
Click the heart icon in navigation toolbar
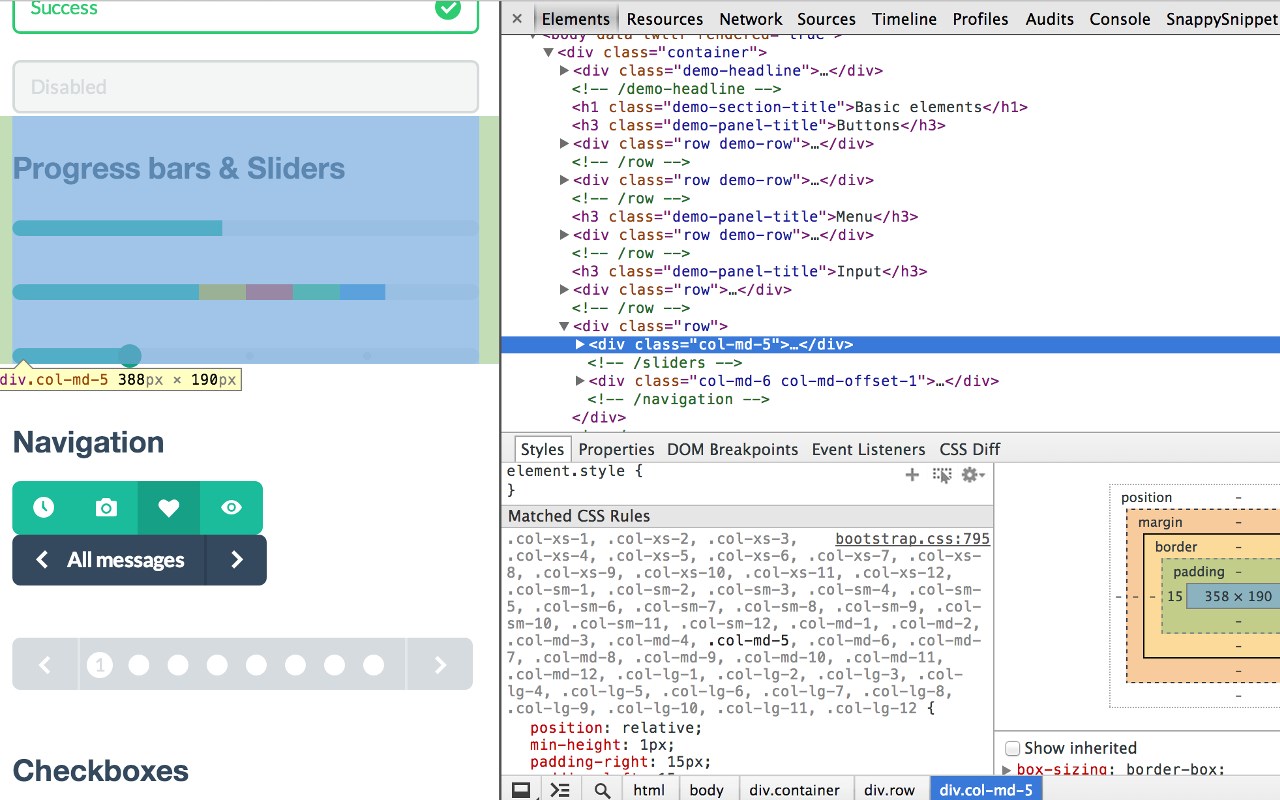169,508
